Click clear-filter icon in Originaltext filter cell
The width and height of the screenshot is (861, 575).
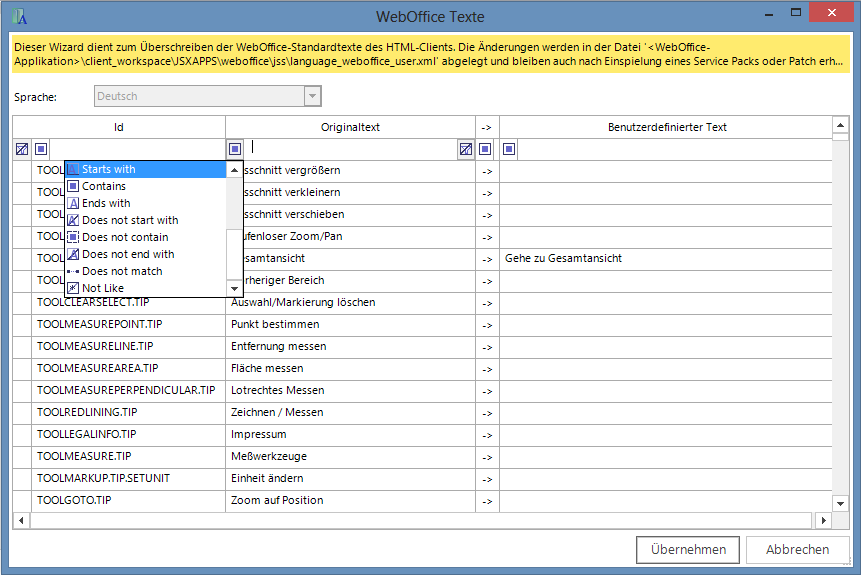click(465, 149)
